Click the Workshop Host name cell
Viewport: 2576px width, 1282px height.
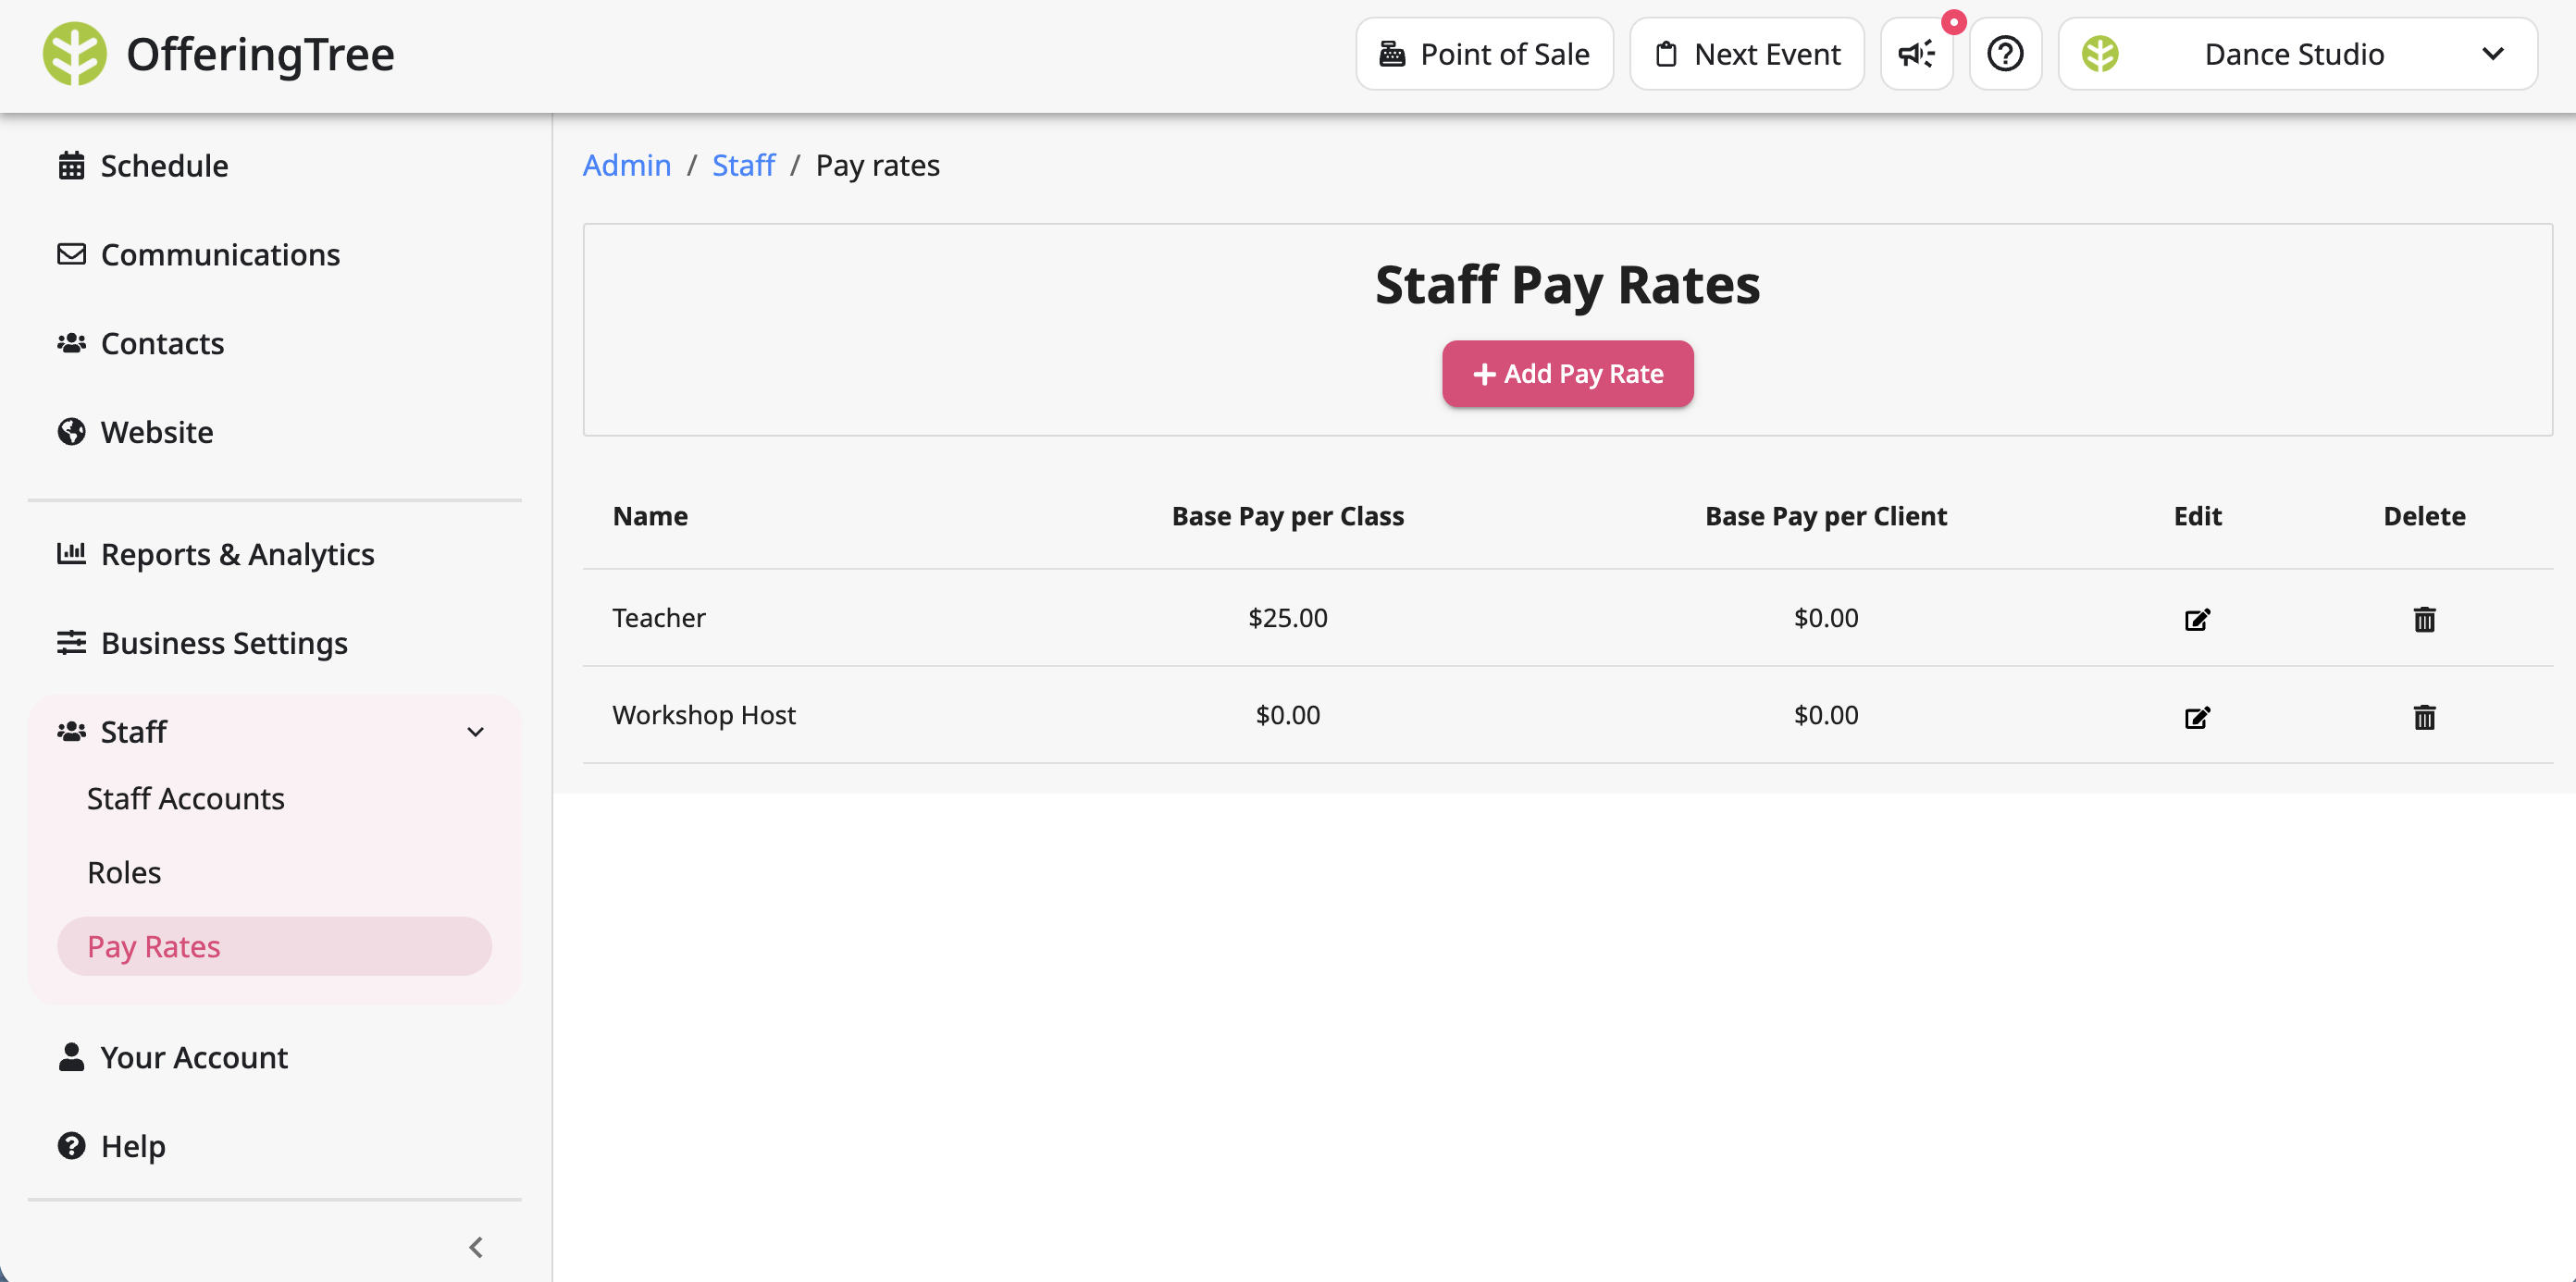click(x=704, y=715)
